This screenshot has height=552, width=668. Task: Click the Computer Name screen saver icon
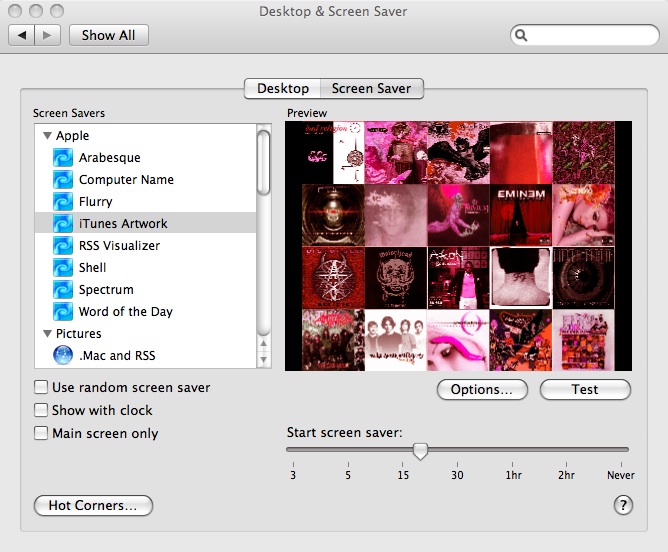pyautogui.click(x=63, y=179)
